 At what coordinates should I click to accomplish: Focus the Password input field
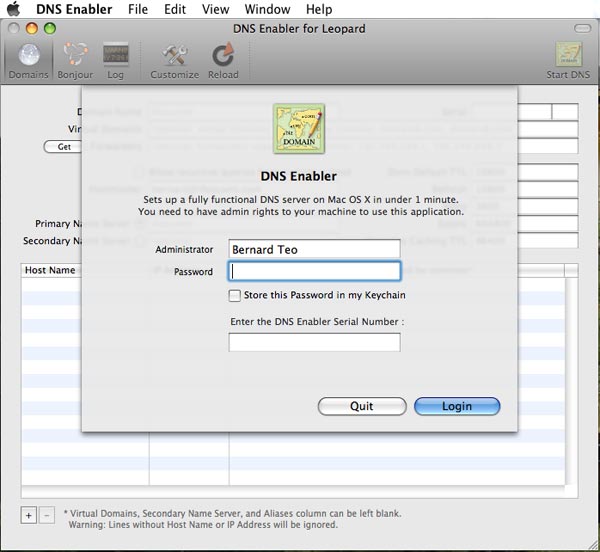(314, 271)
